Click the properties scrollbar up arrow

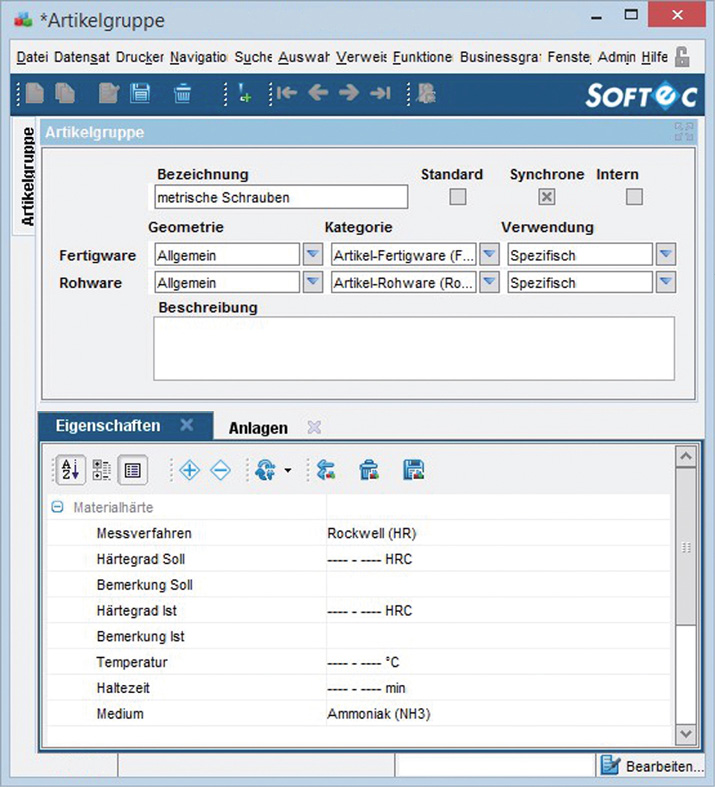pyautogui.click(x=686, y=456)
